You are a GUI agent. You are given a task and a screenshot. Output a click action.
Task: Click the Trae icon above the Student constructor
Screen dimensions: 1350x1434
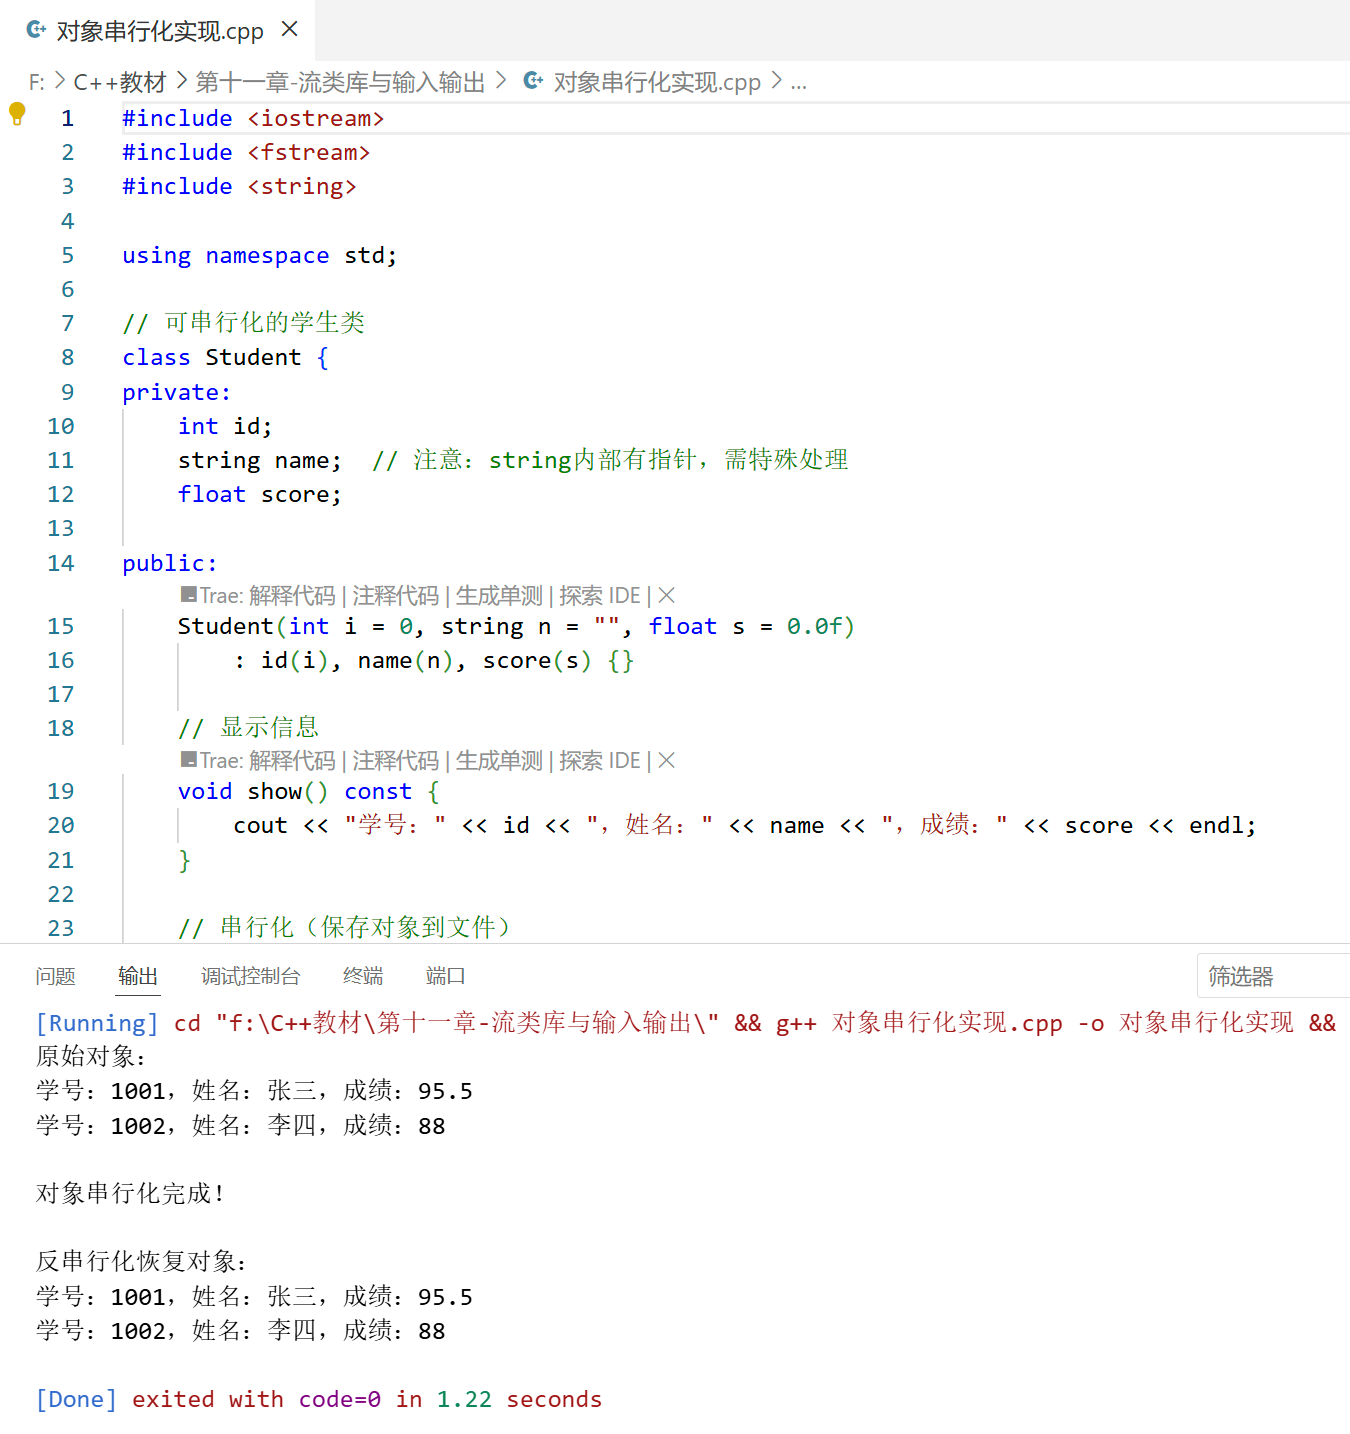(x=188, y=595)
